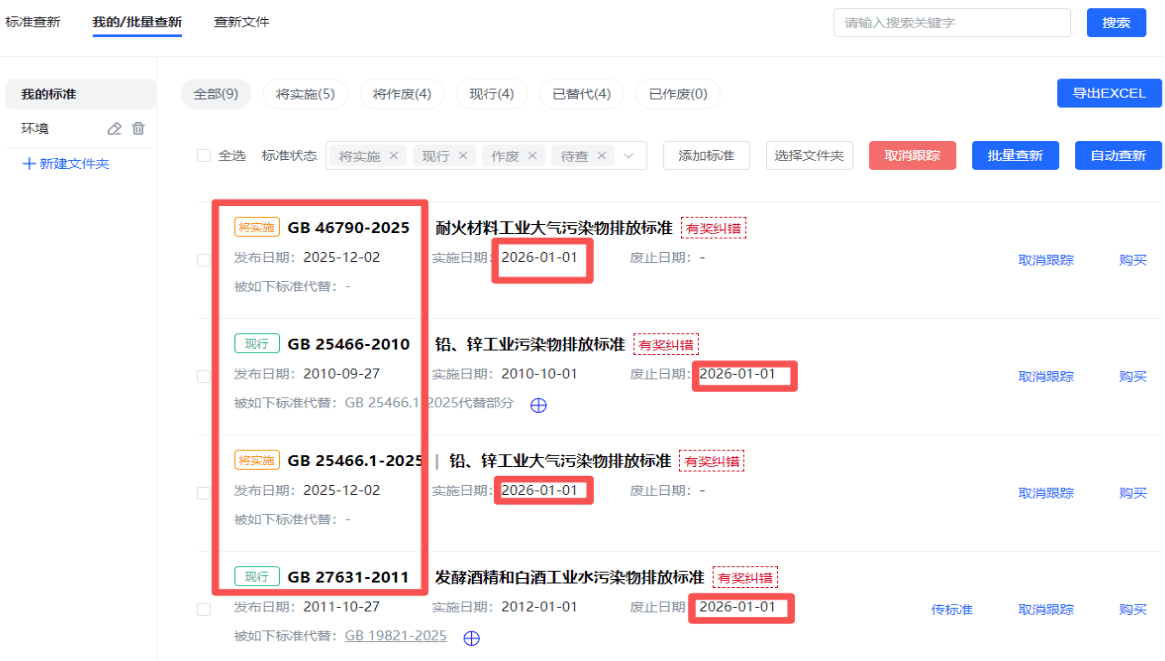Click the circled plus icon next to GB 19821-2025

pos(472,637)
